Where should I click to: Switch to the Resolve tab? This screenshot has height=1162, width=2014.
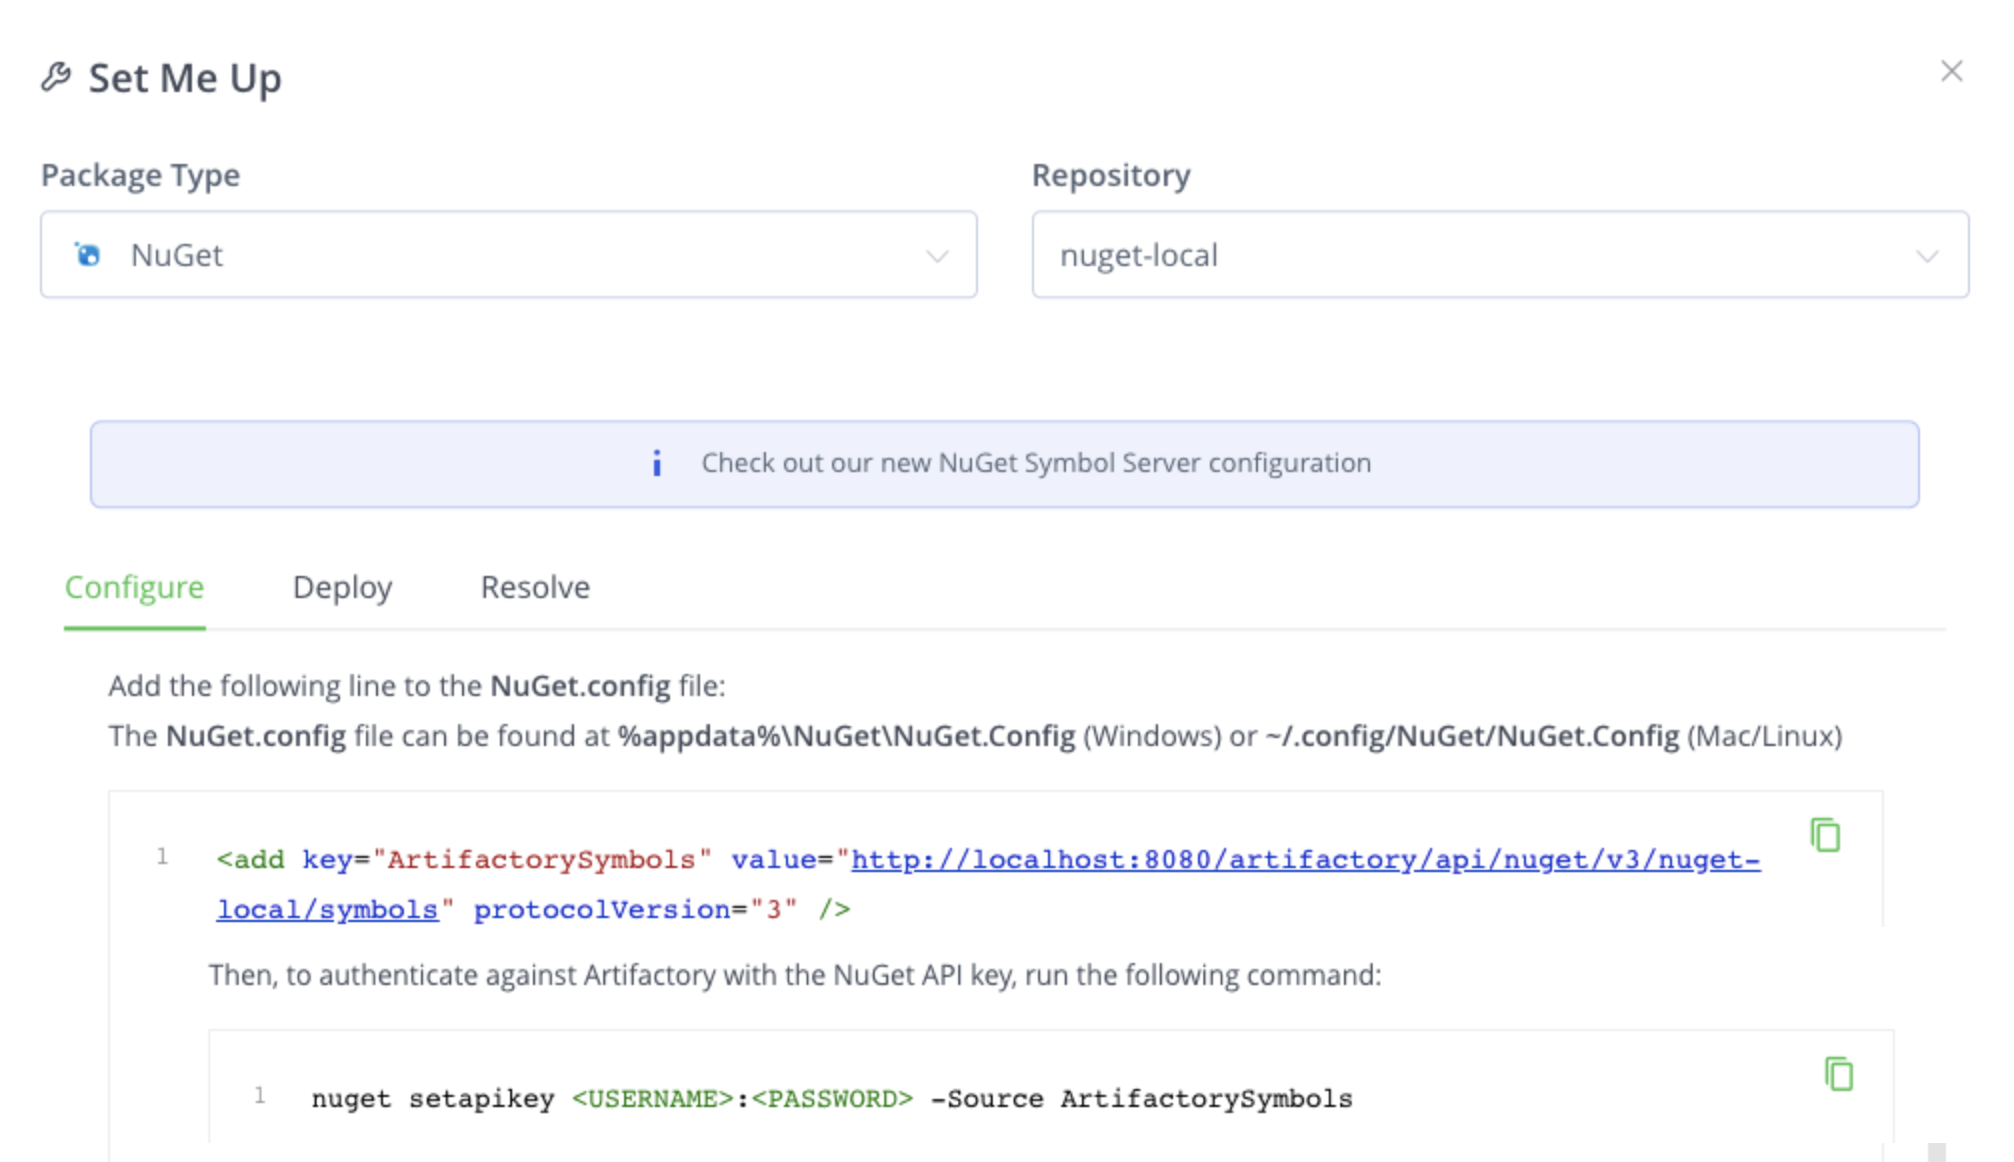(x=535, y=587)
